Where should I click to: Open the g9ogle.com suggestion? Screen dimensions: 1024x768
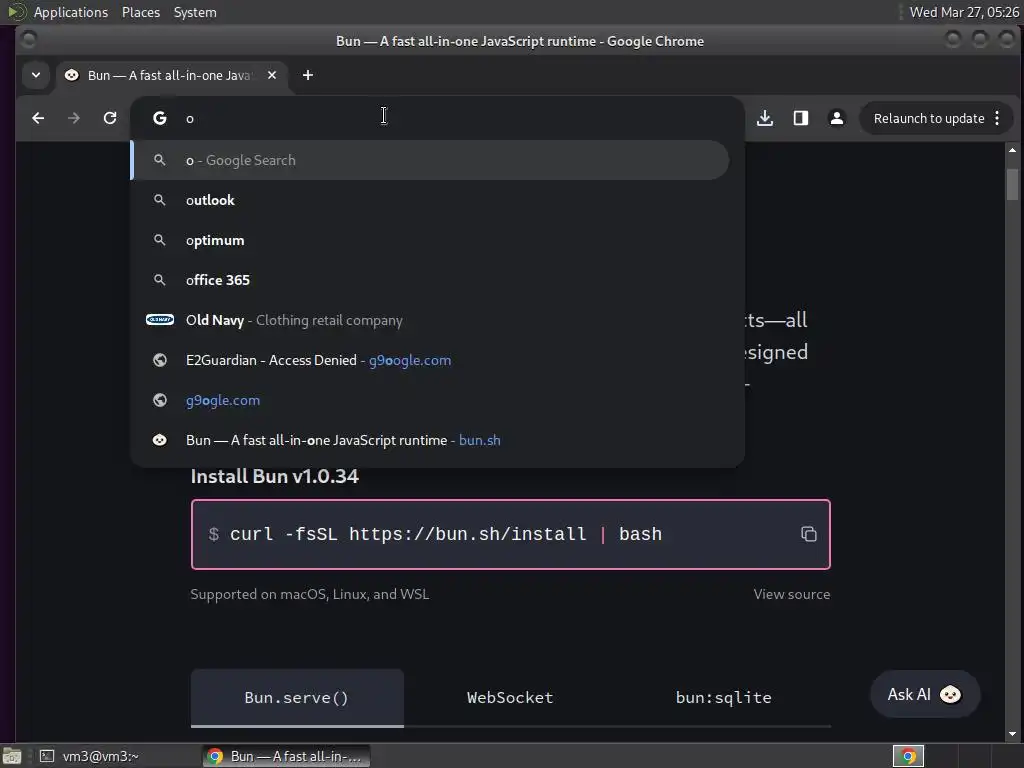431,400
